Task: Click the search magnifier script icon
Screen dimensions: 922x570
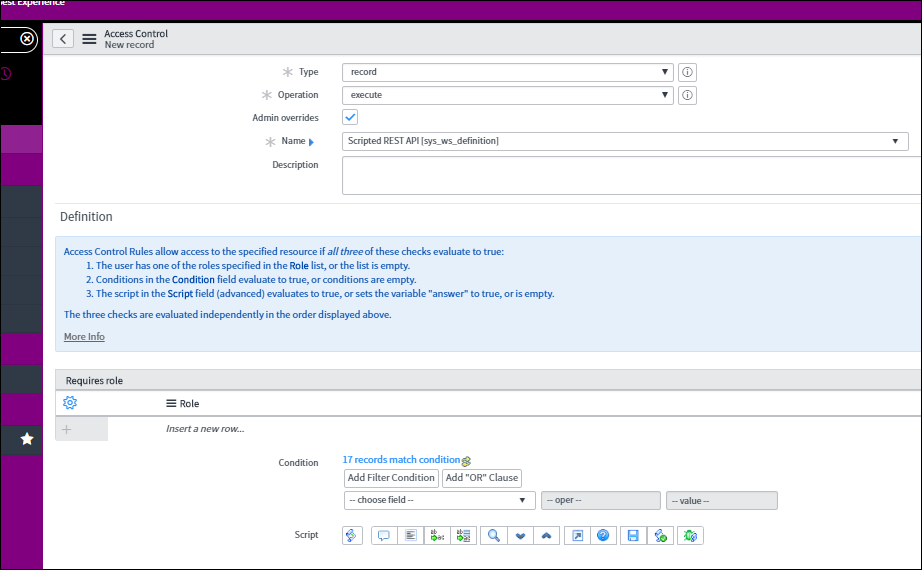Action: click(494, 535)
